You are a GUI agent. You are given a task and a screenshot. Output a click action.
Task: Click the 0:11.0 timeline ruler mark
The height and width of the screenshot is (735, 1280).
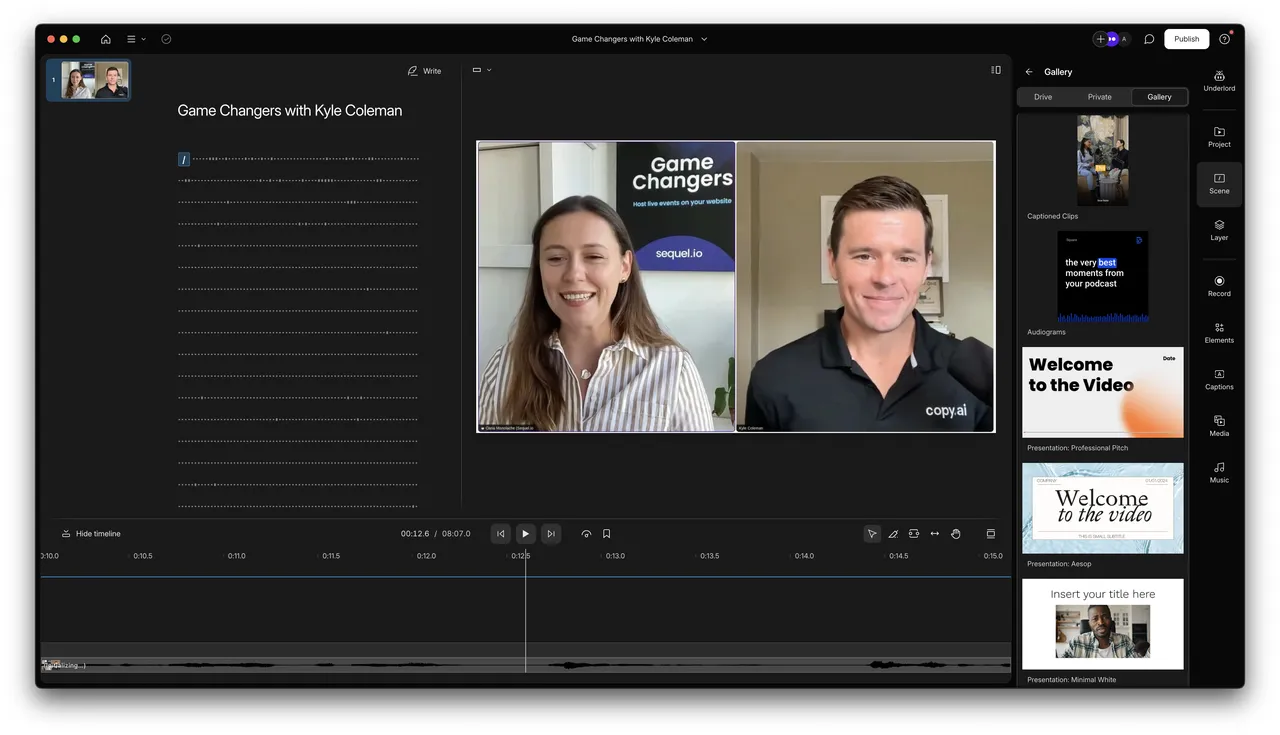tap(237, 556)
